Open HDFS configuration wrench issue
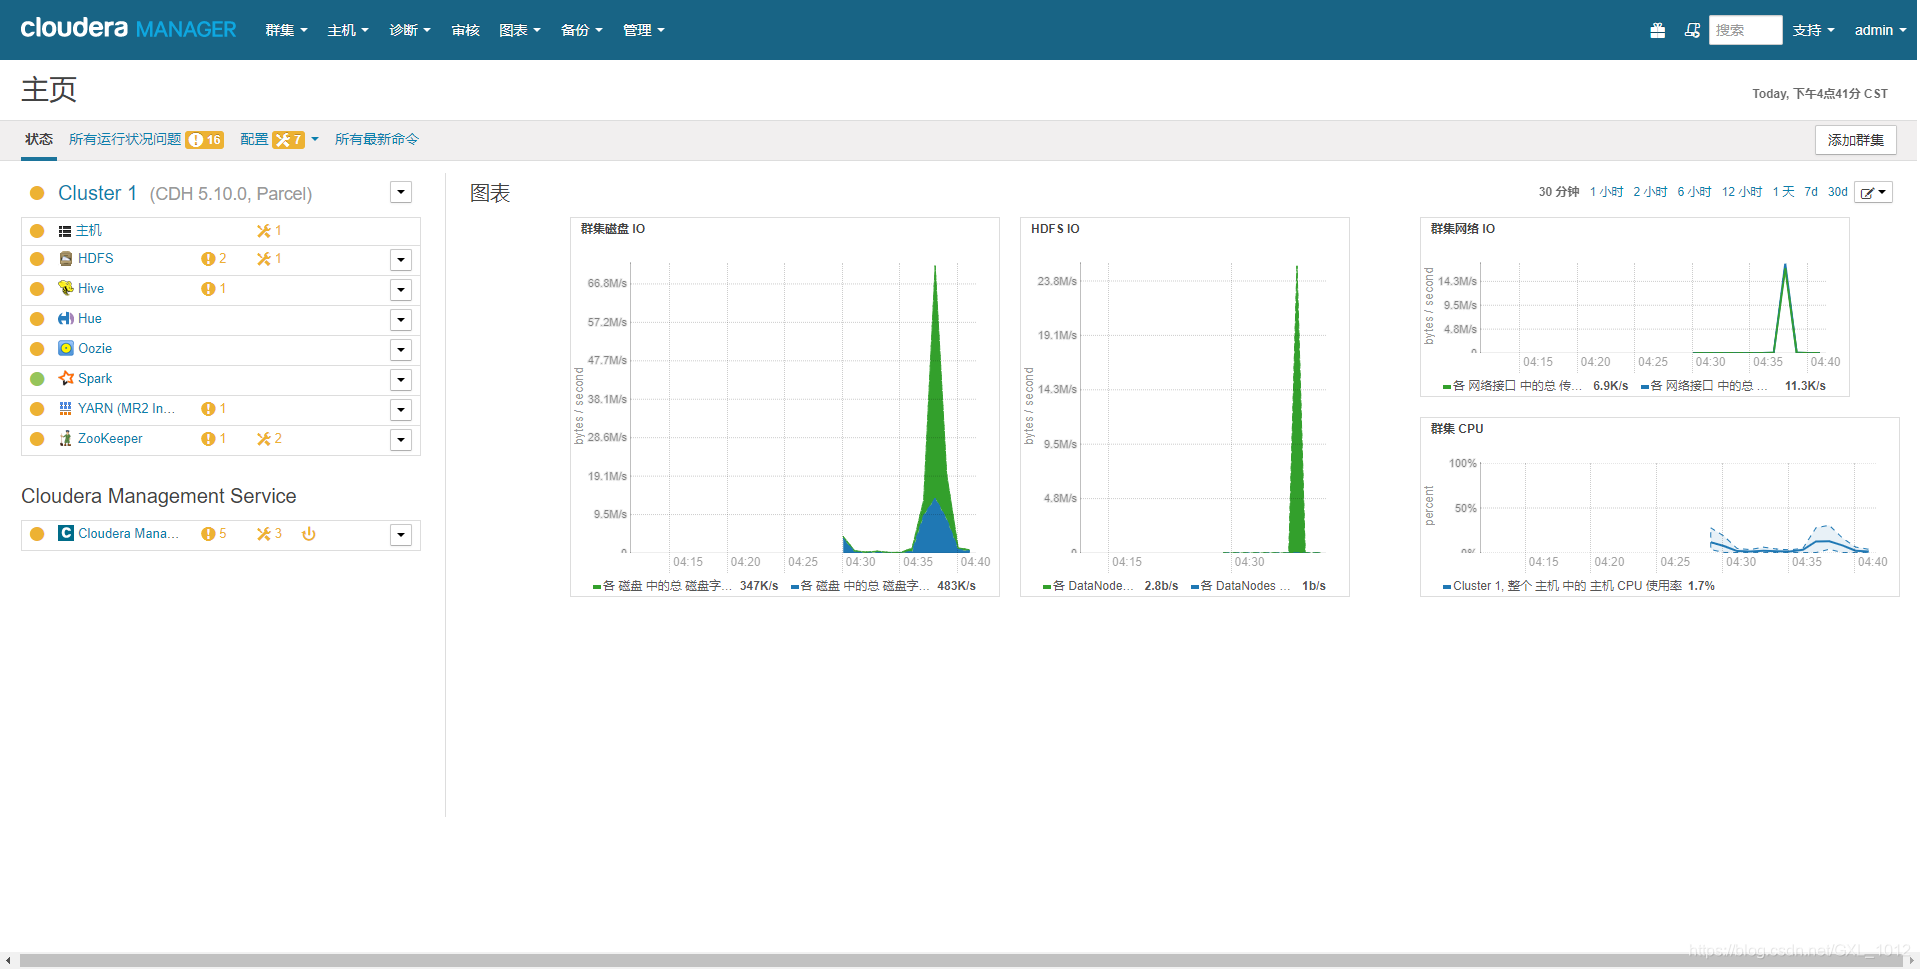The height and width of the screenshot is (969, 1920). click(269, 259)
